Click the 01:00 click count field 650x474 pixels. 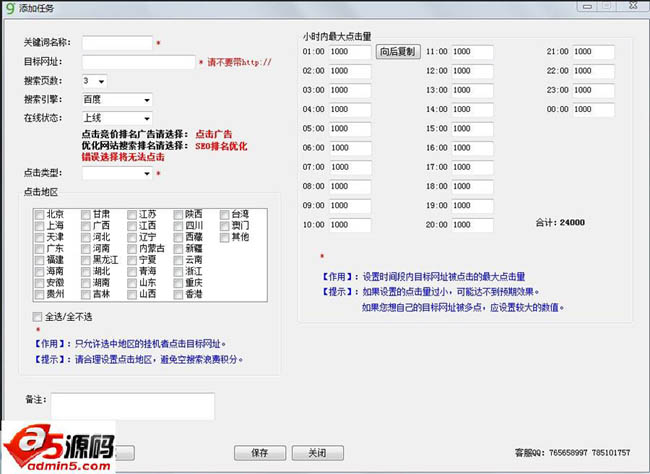click(x=350, y=52)
